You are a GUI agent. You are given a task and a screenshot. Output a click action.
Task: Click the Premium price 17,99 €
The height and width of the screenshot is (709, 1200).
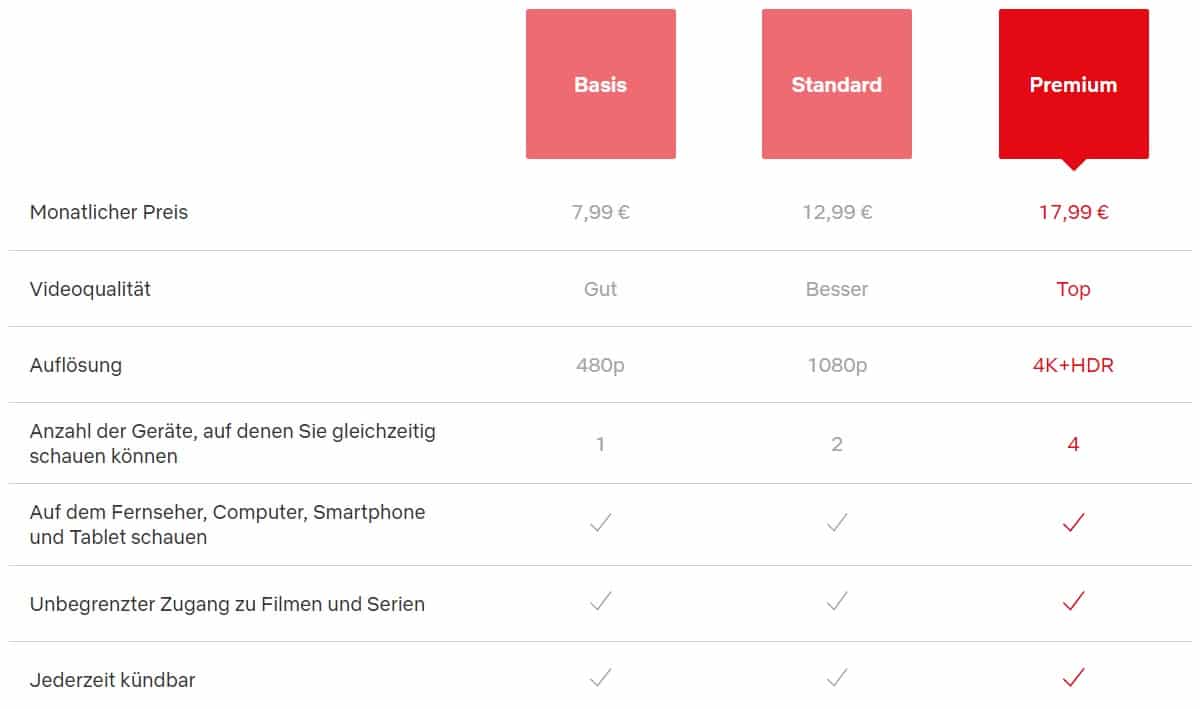click(x=1074, y=212)
